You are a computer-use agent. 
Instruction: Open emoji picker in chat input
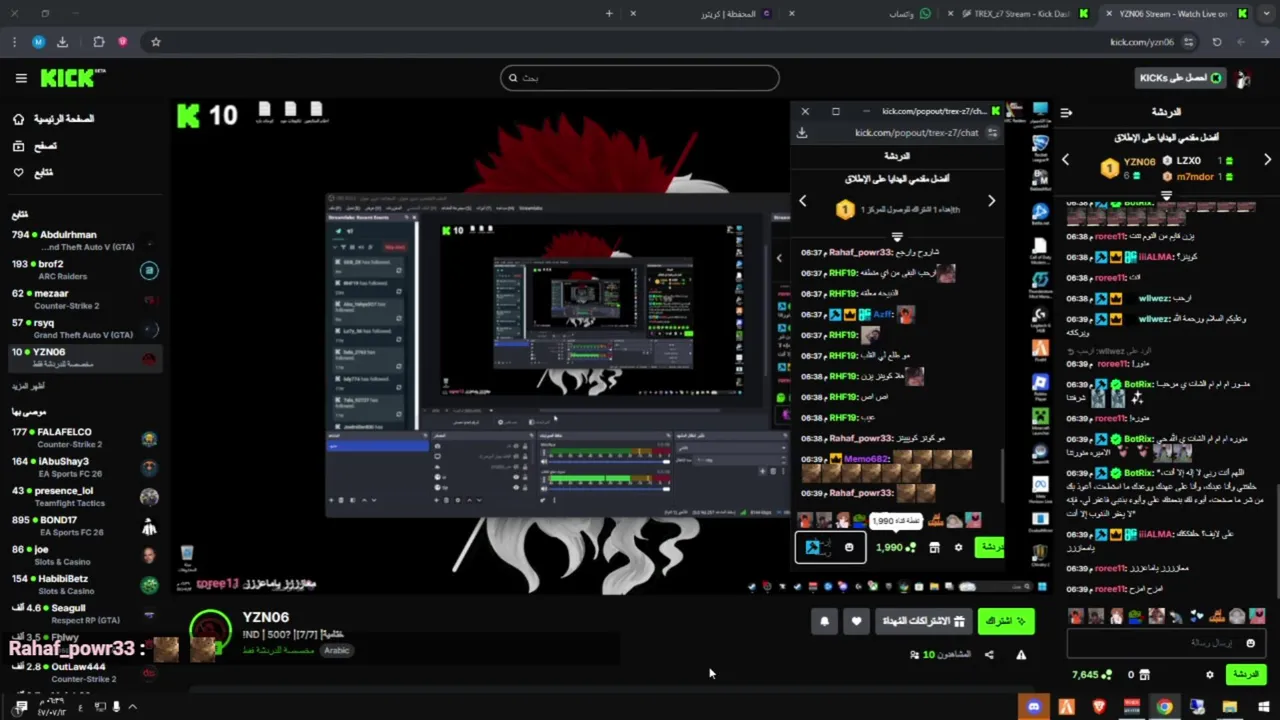click(1250, 643)
